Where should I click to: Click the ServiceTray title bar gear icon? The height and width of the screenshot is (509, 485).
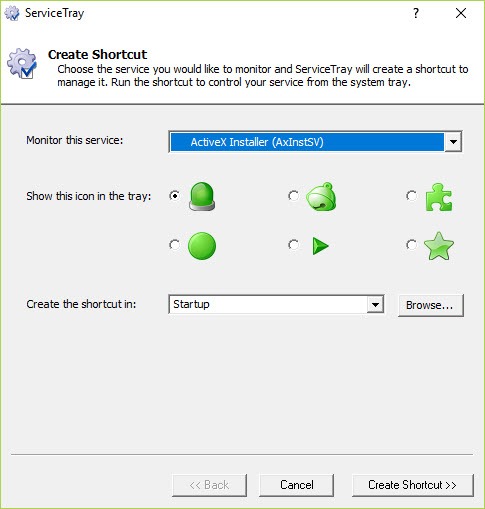[12, 13]
